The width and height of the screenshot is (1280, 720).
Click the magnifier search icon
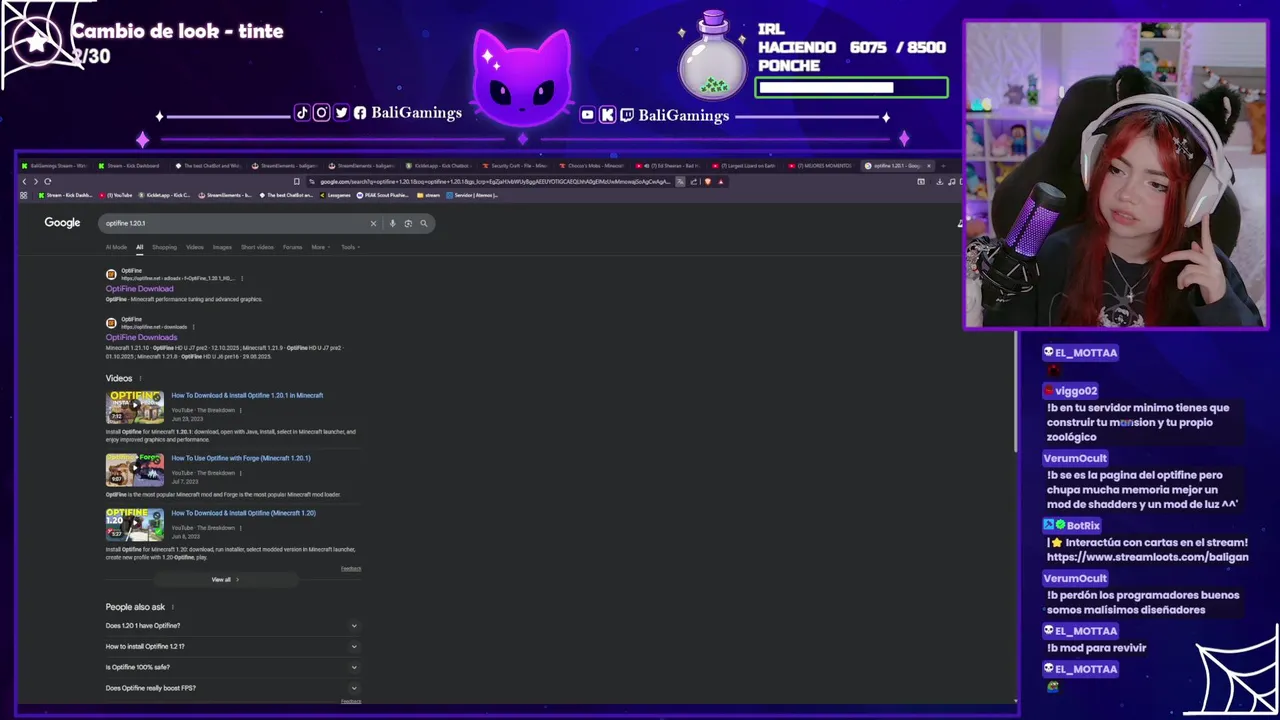(x=424, y=223)
